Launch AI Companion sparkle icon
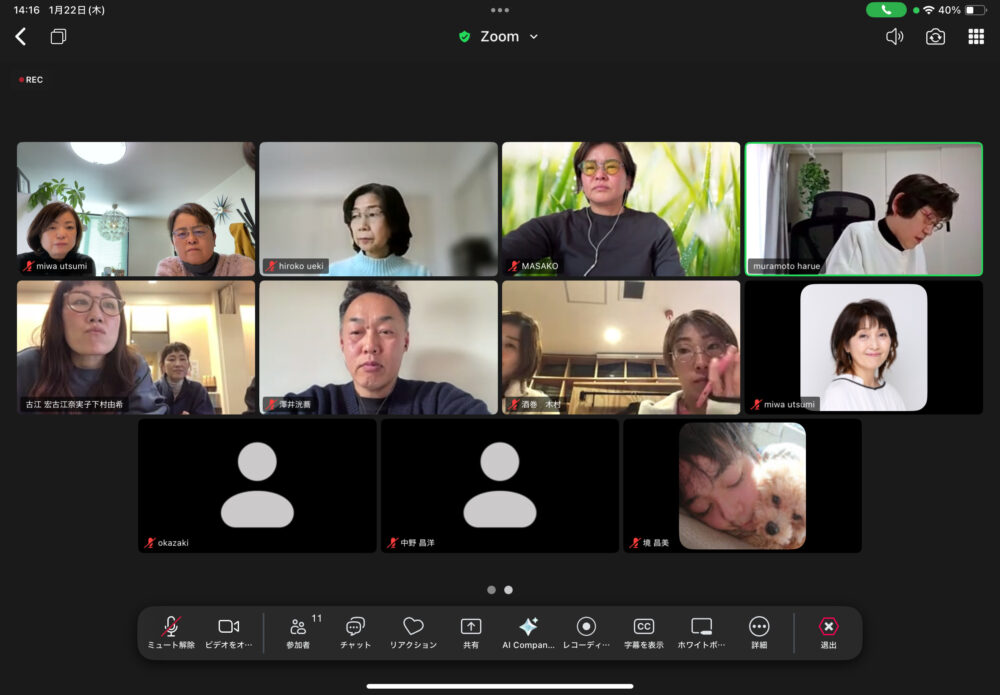Screen dimensions: 1000x695 click(x=528, y=632)
